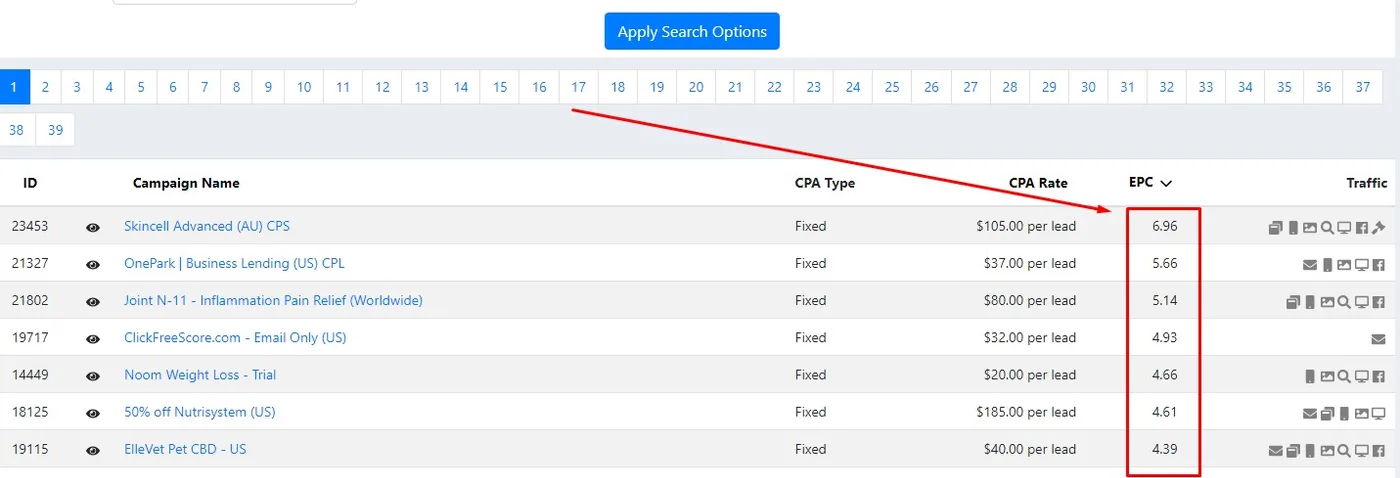The image size is (1400, 478).
Task: Click the $105.00 per lead rate
Action: pyautogui.click(x=1026, y=226)
